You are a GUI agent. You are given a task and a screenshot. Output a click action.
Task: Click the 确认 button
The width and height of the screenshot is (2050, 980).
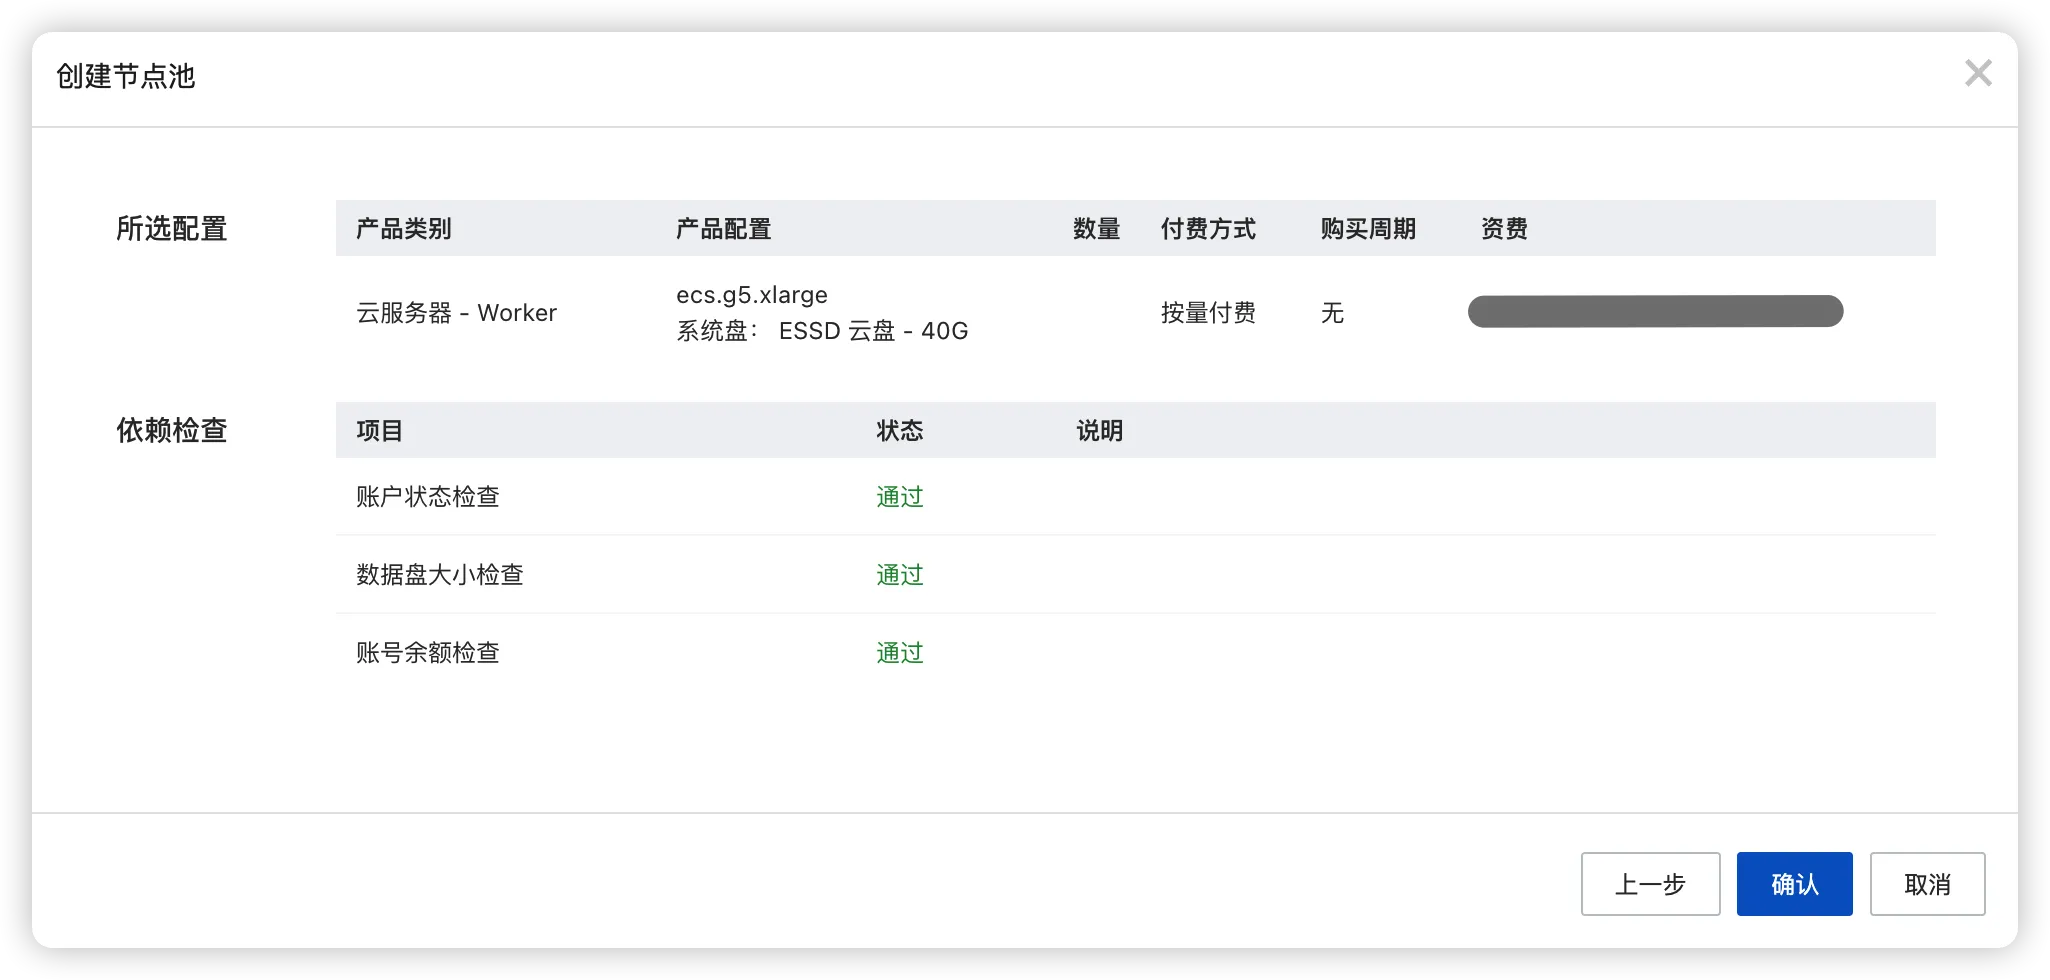[x=1794, y=884]
